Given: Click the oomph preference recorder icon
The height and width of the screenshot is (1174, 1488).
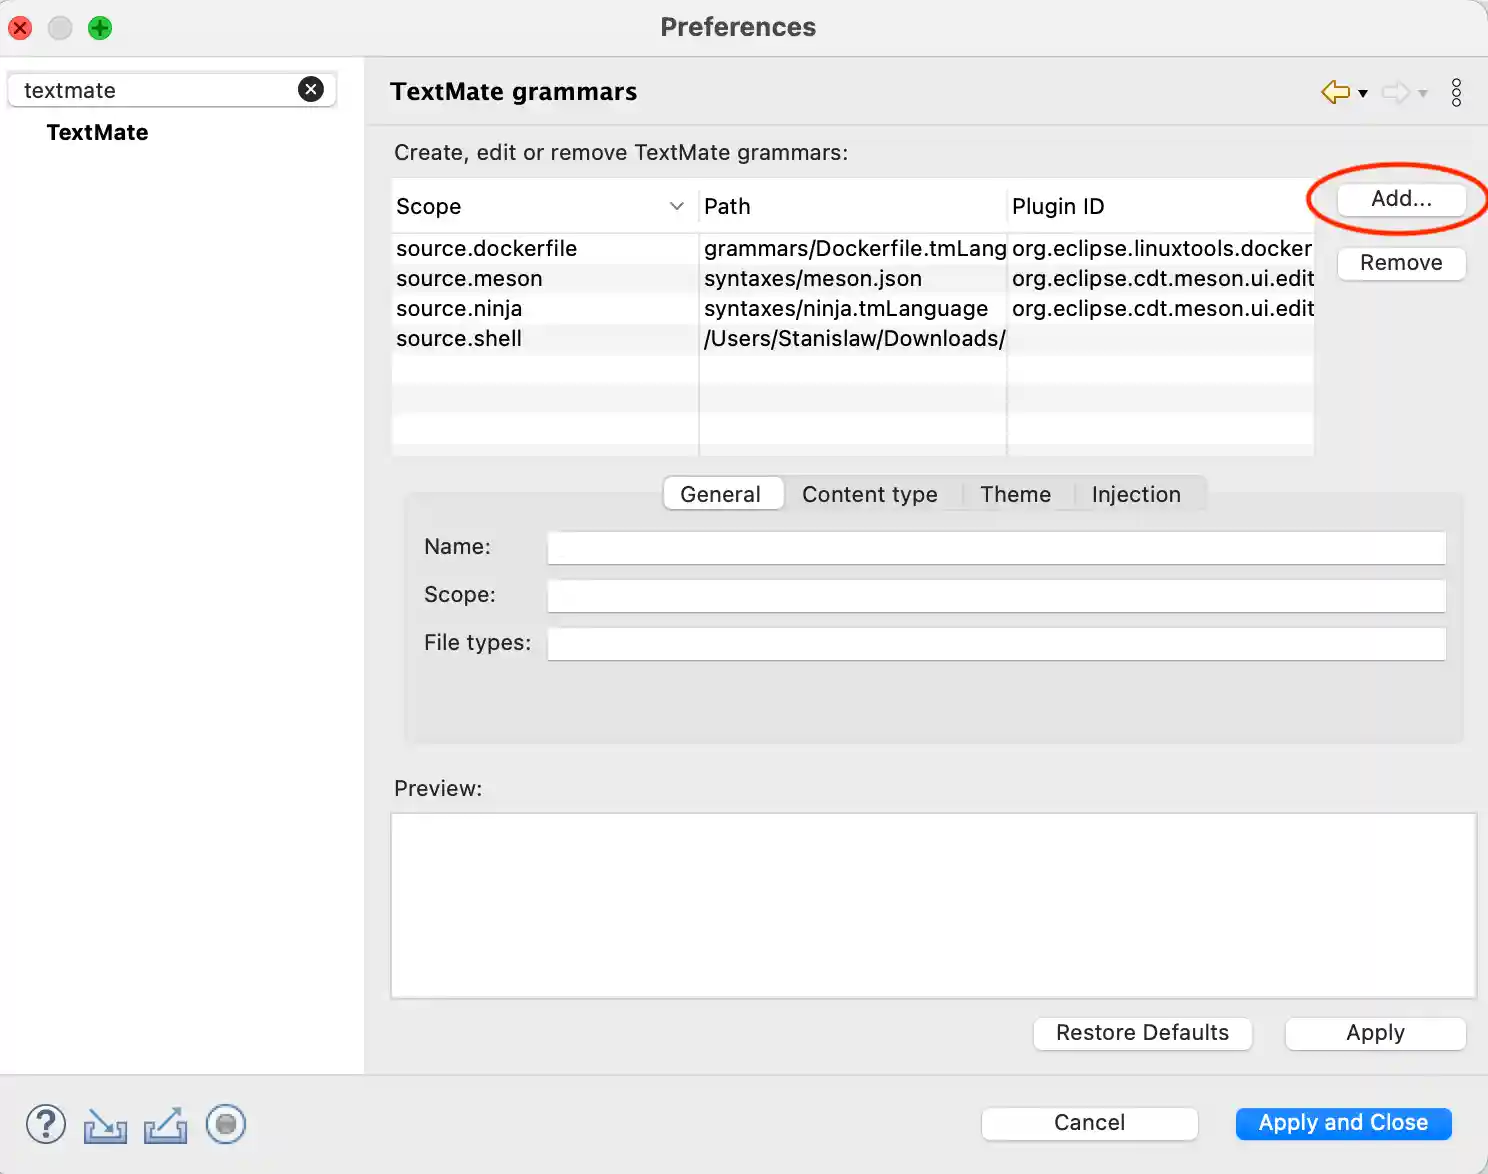Looking at the screenshot, I should (226, 1124).
